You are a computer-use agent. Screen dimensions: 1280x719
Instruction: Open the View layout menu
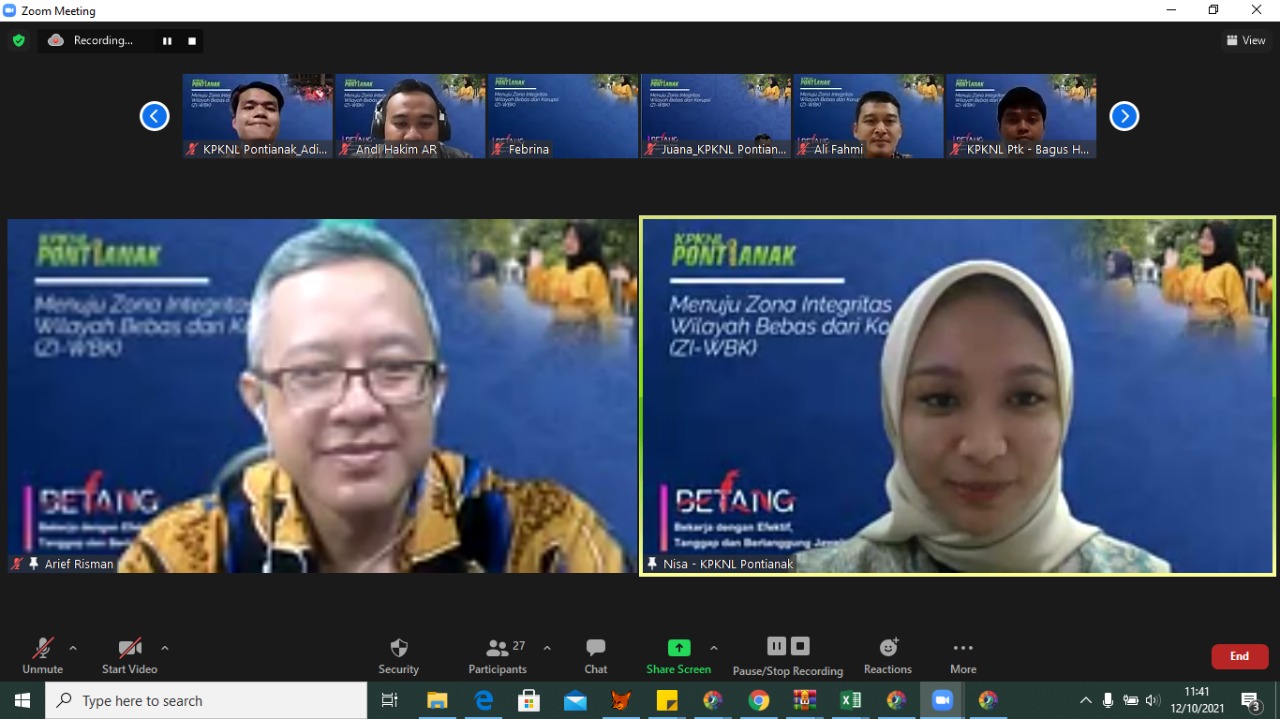click(1246, 41)
